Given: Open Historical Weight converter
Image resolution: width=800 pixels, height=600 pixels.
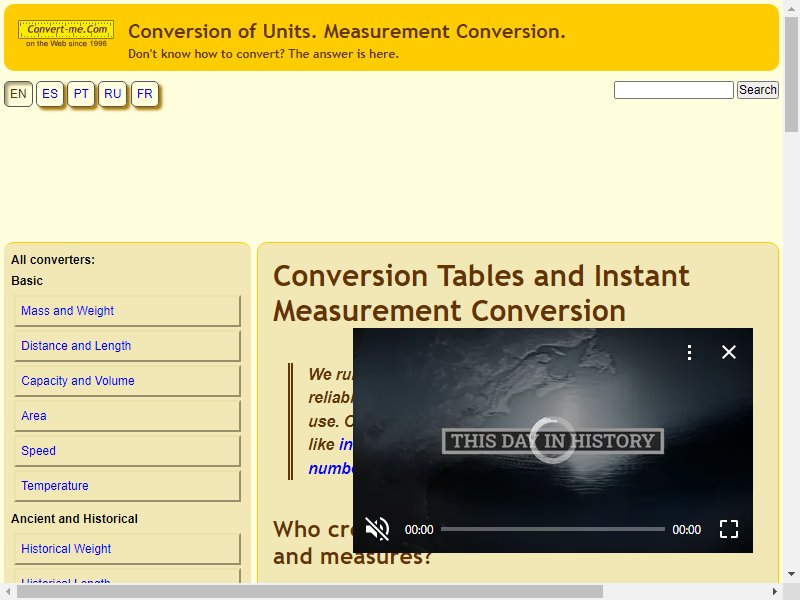Looking at the screenshot, I should 127,548.
